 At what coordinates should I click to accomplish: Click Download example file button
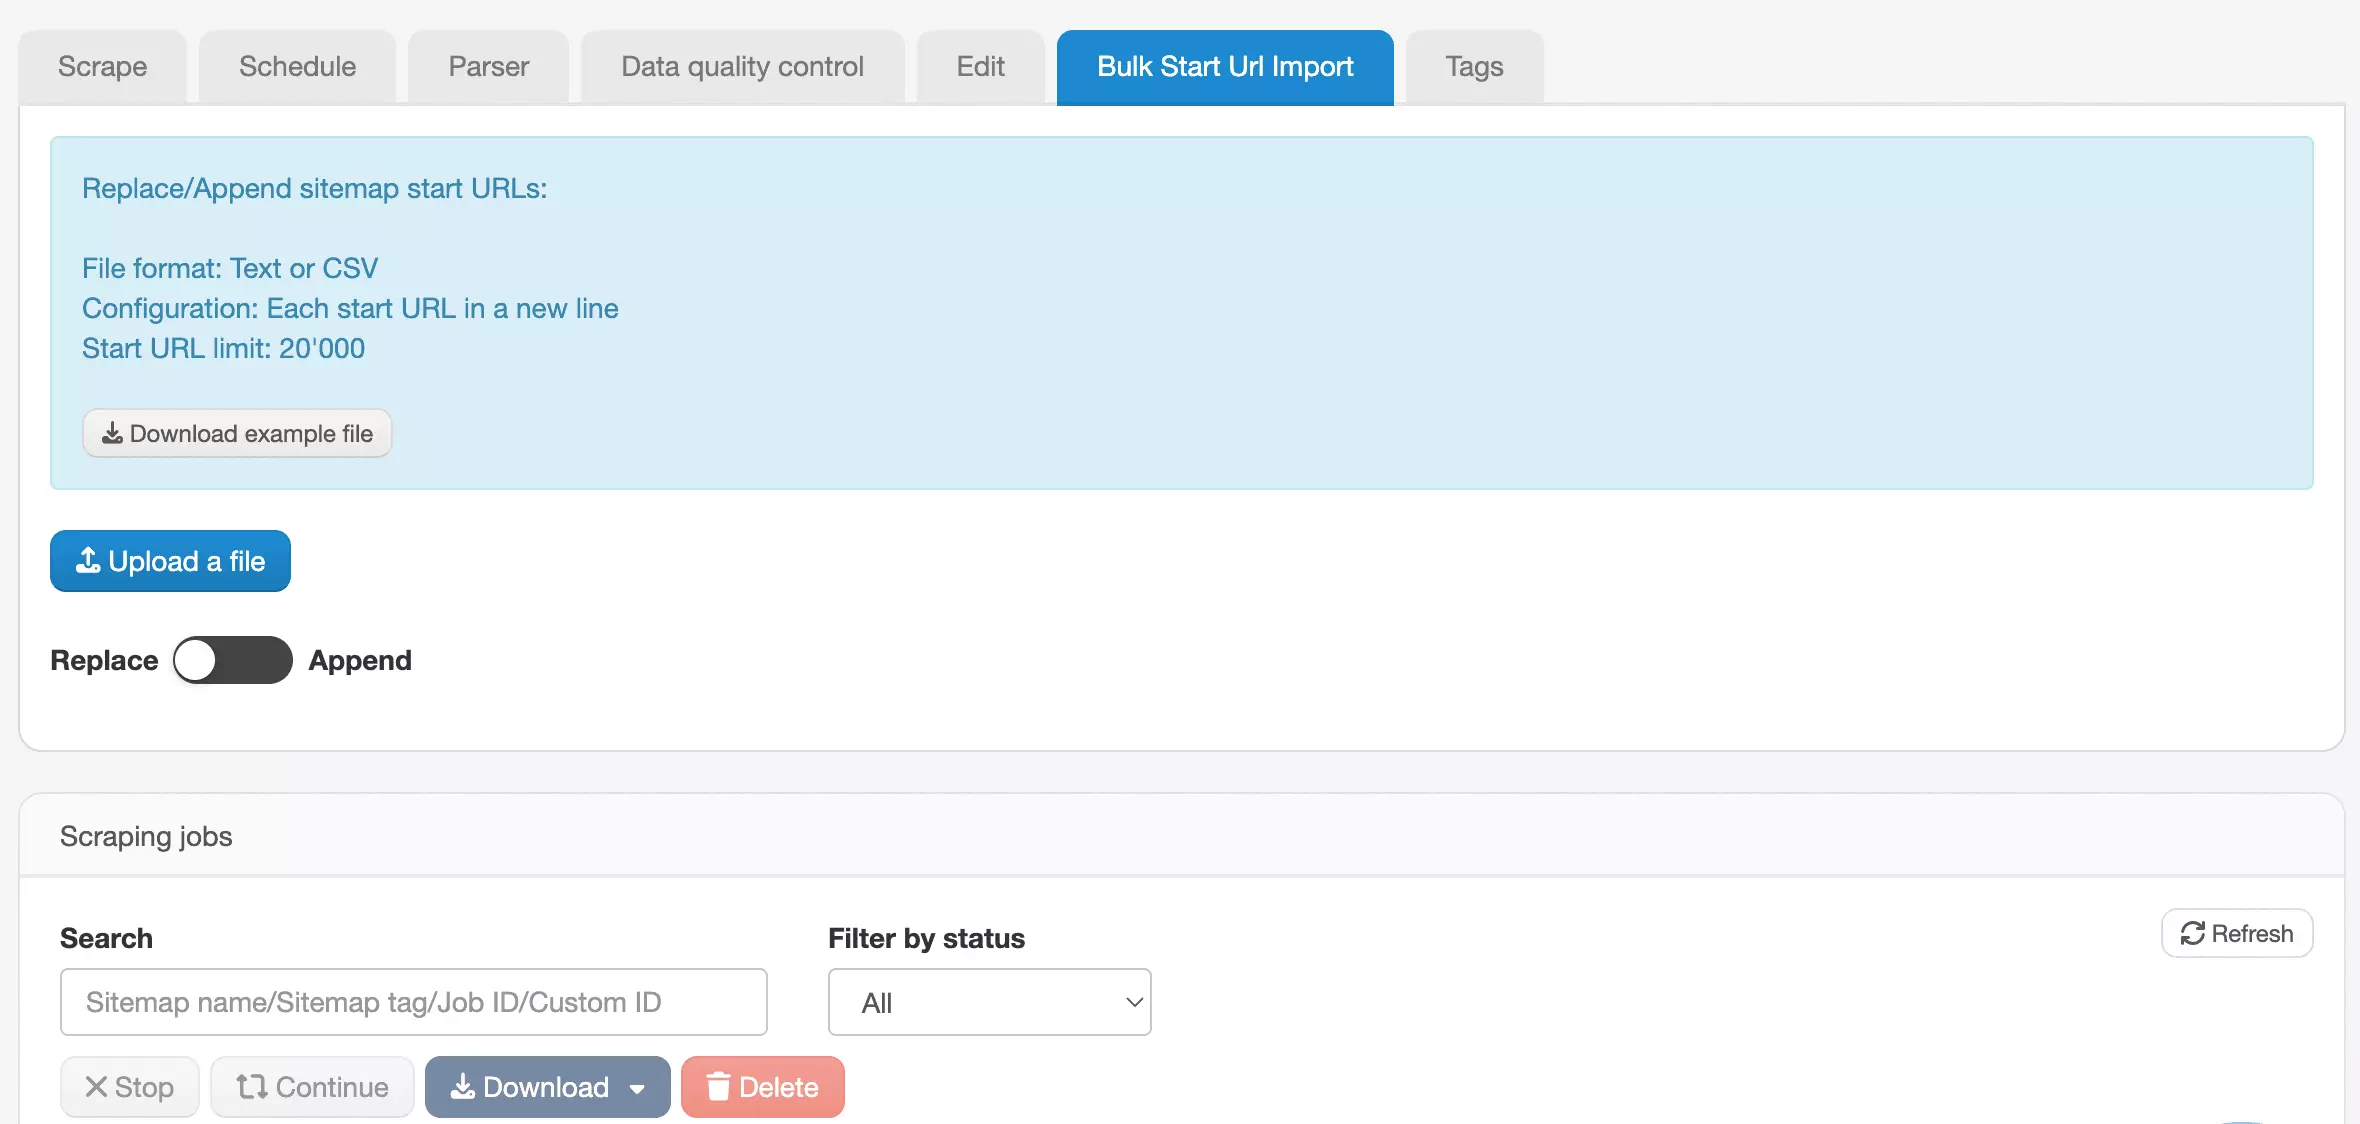[237, 433]
